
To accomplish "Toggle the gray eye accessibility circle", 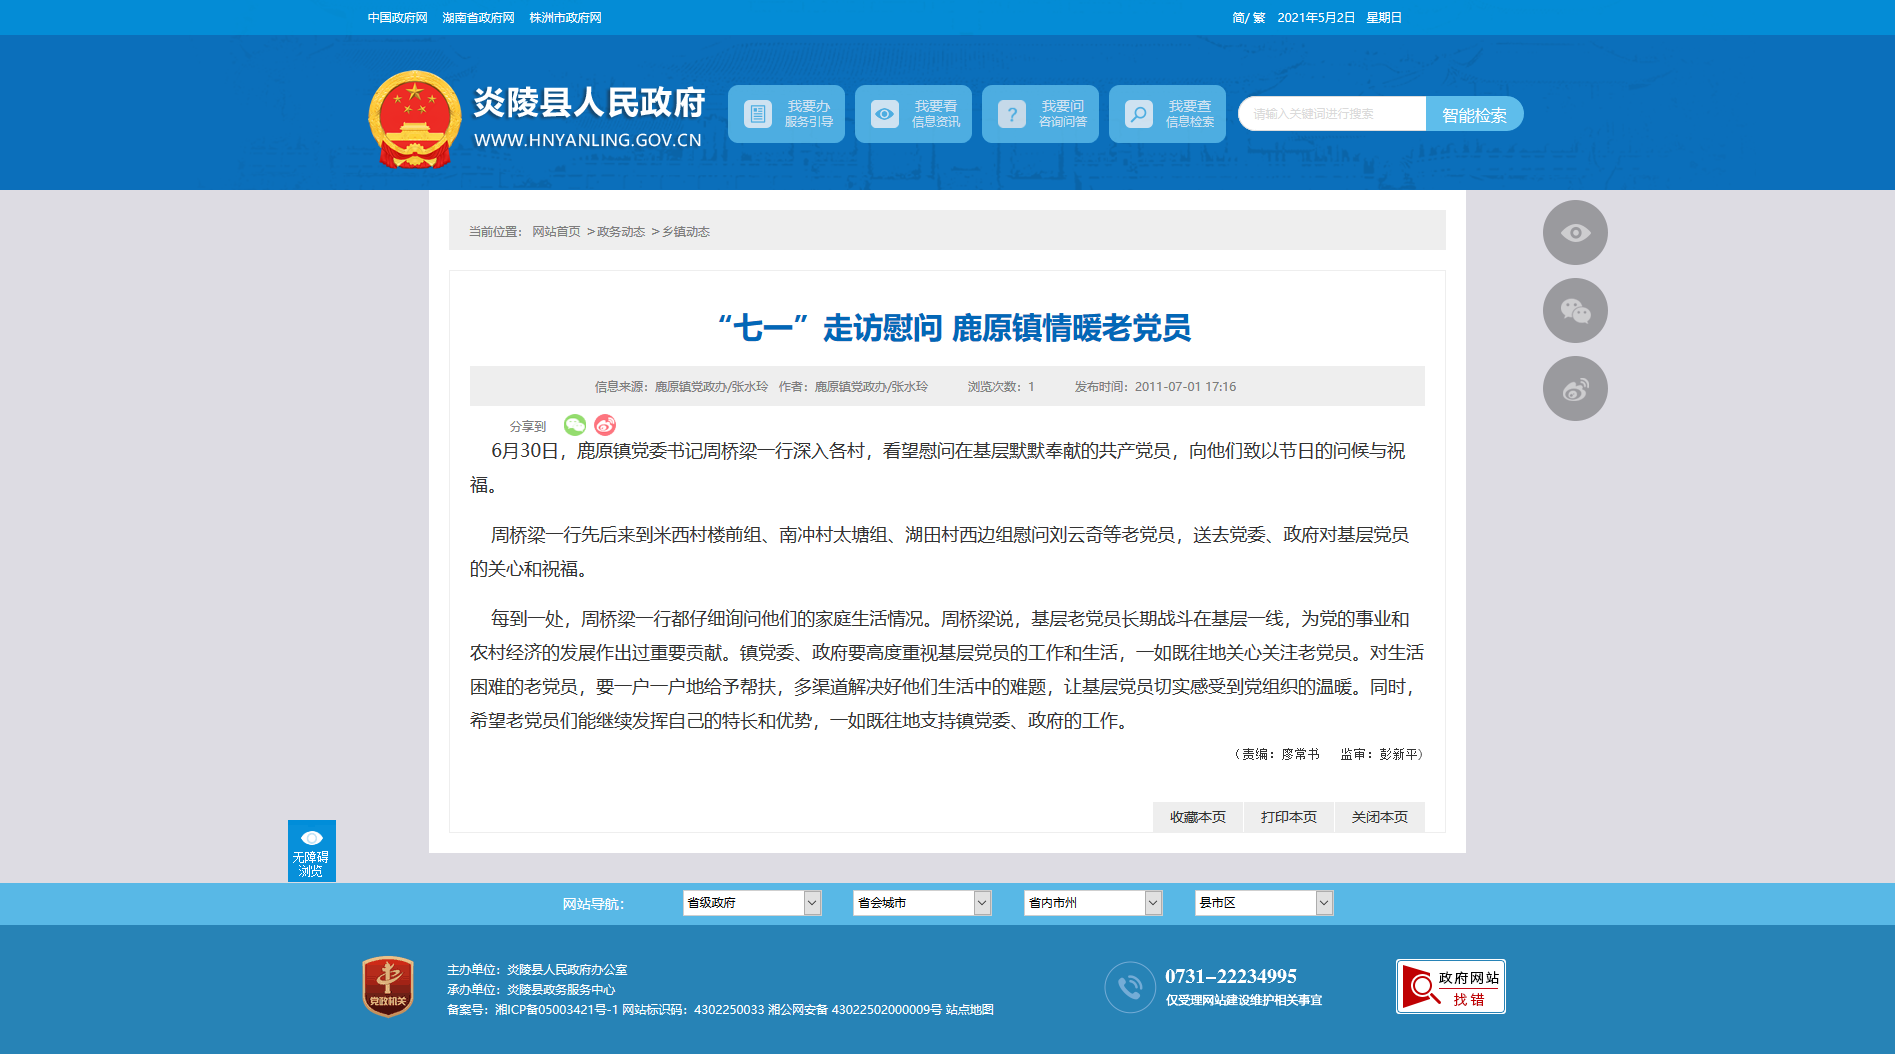I will (x=1575, y=233).
